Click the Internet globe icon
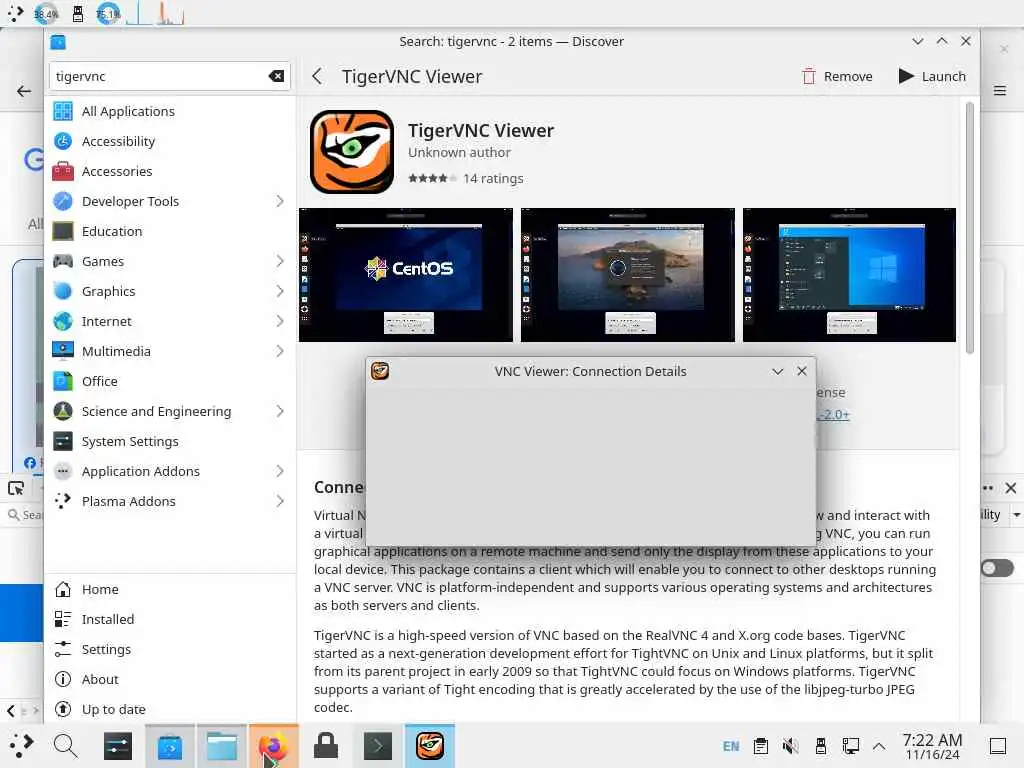1024x768 pixels. [x=63, y=321]
